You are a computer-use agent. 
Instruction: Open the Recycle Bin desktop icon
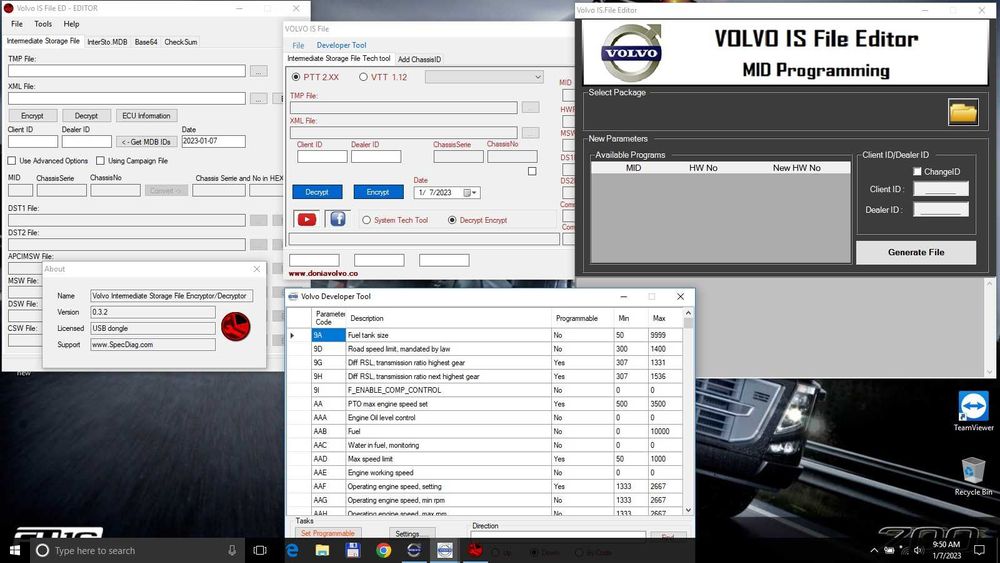[973, 476]
